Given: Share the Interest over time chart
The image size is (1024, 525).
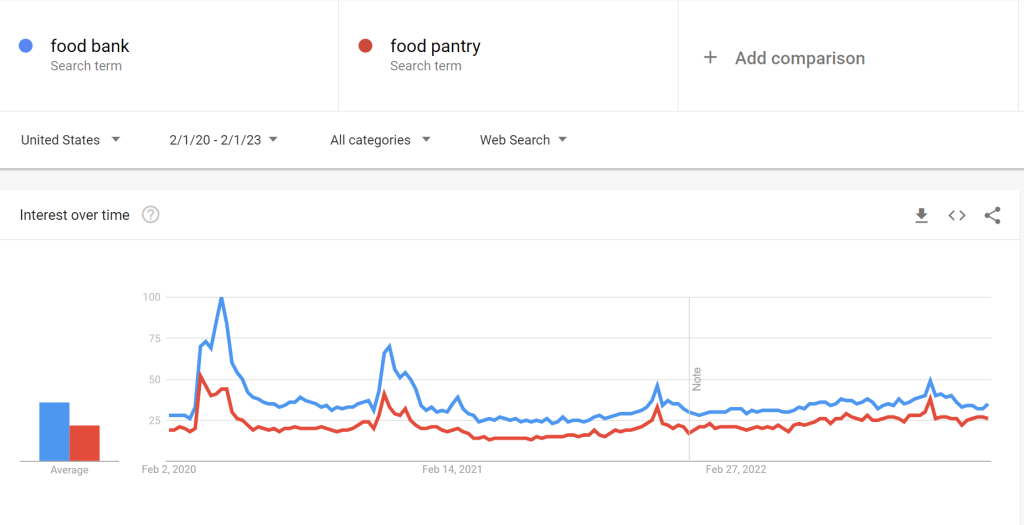Looking at the screenshot, I should pyautogui.click(x=992, y=215).
